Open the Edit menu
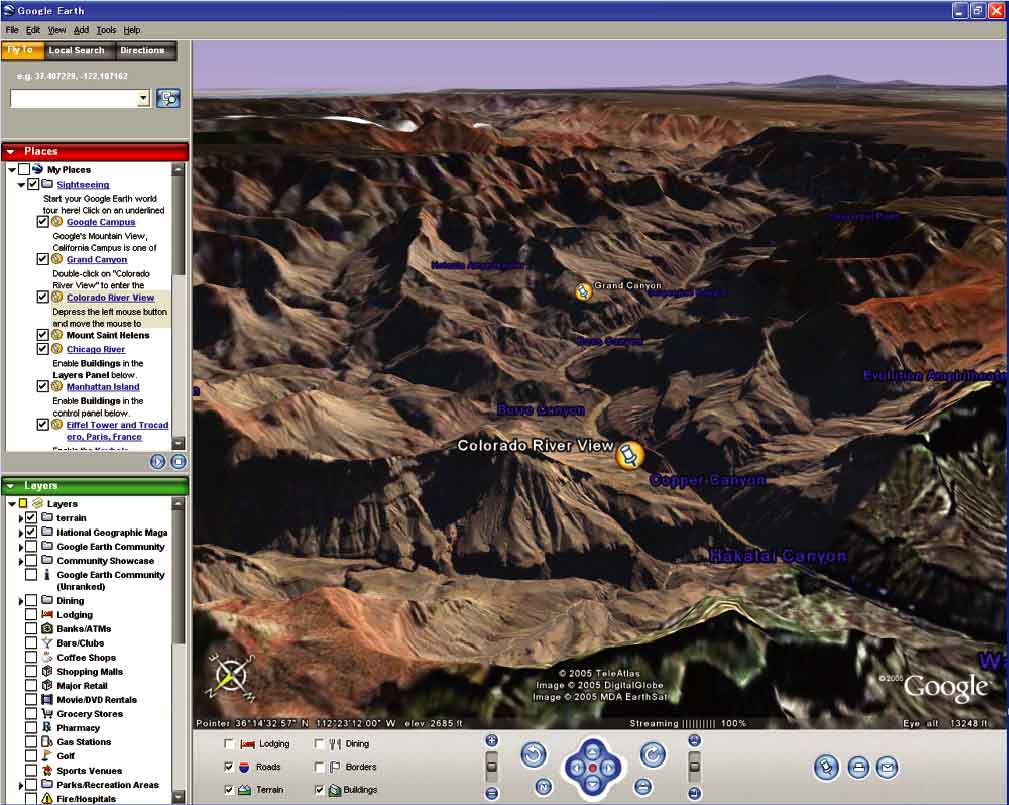This screenshot has height=805, width=1009. [33, 30]
